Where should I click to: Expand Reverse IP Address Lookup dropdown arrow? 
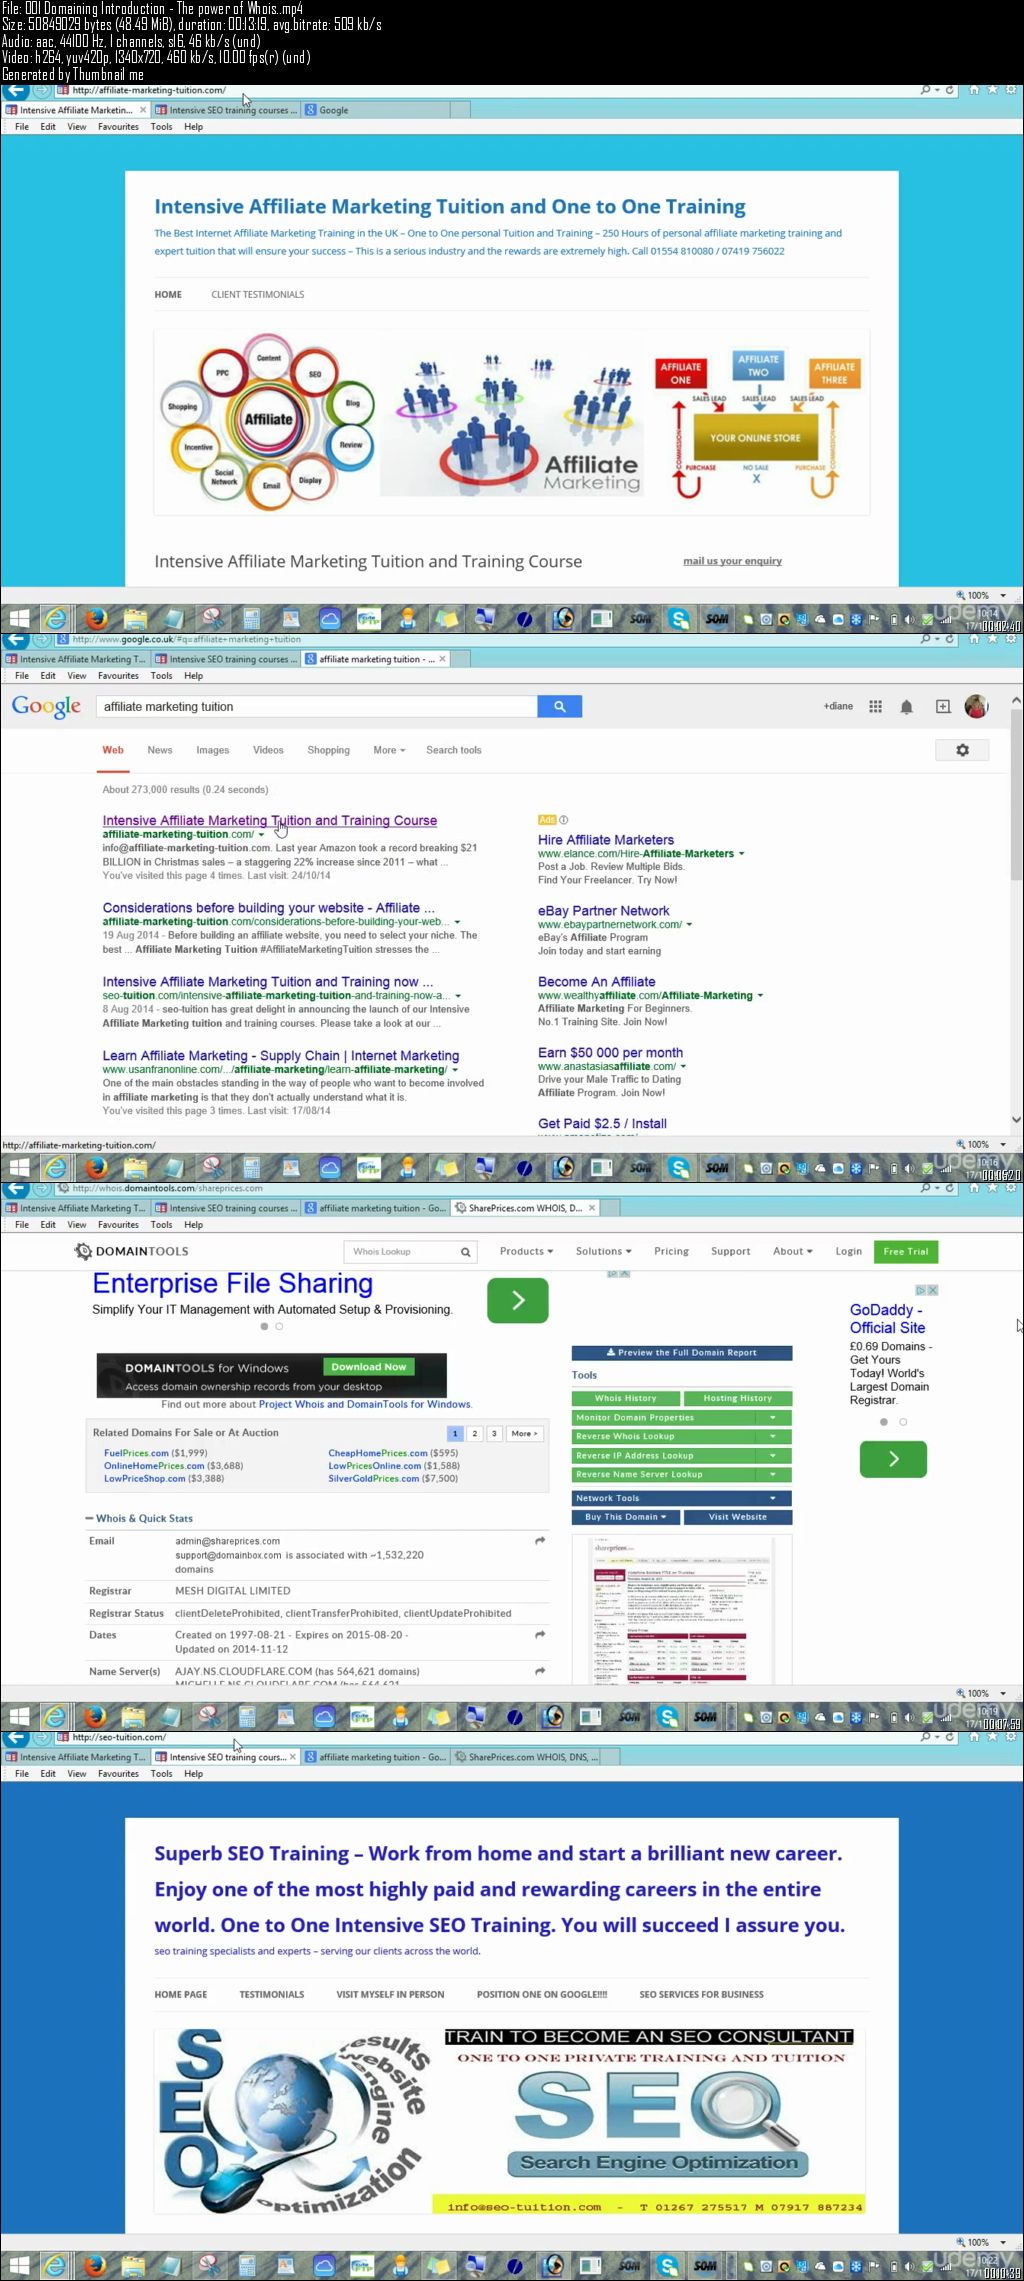tap(773, 1455)
